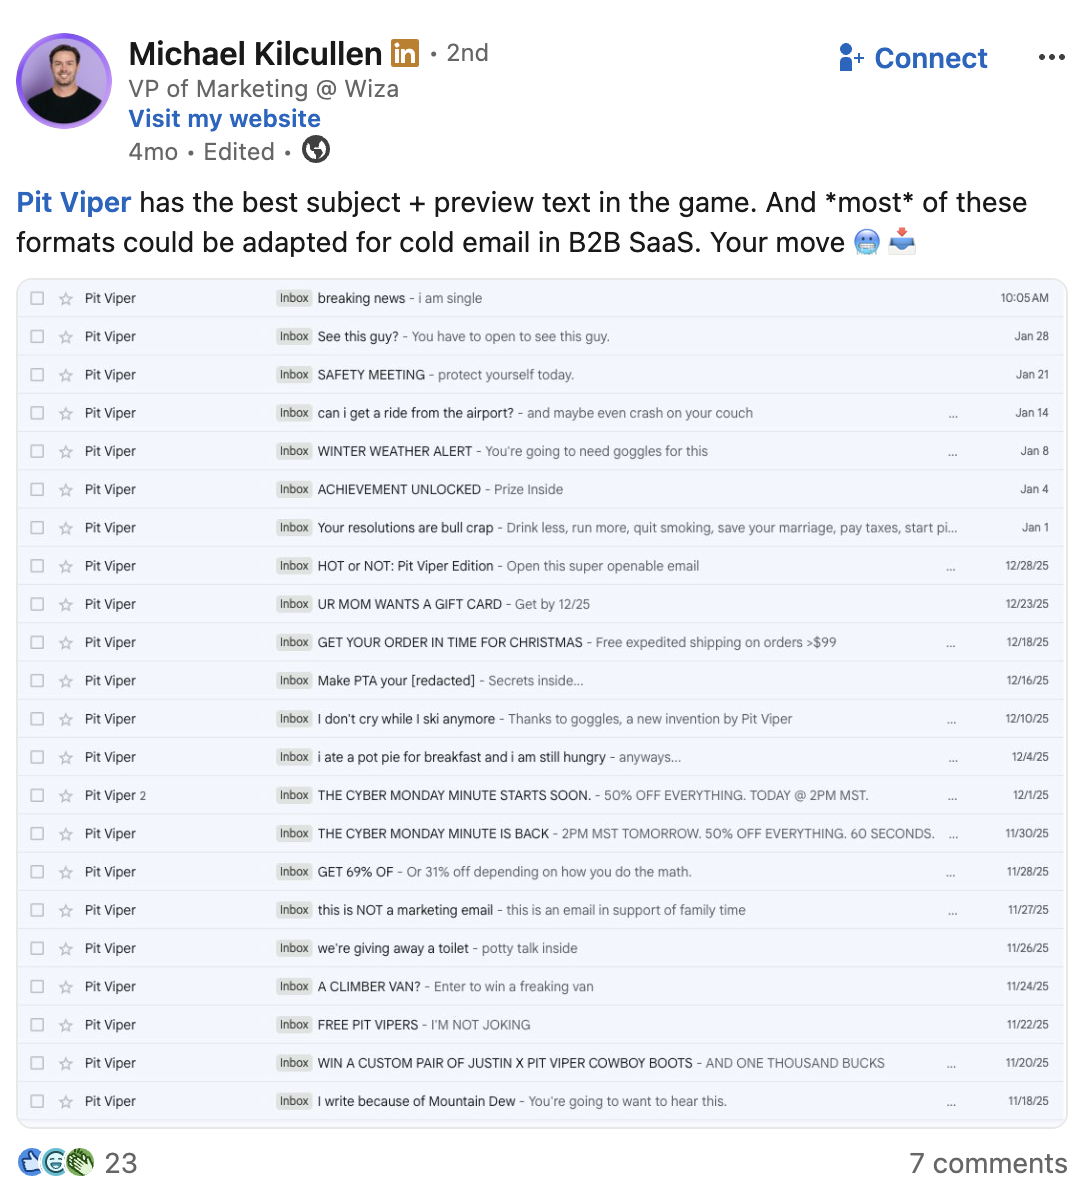Star the "ACHIEVEMENT UNLOCKED" email

(66, 490)
